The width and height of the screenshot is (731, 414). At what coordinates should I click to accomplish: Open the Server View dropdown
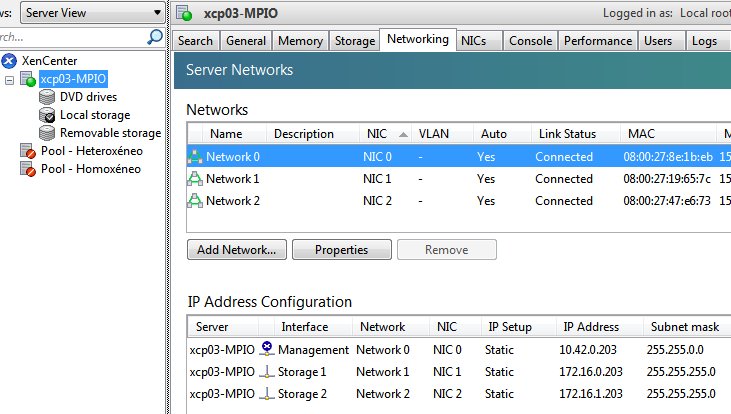click(93, 13)
